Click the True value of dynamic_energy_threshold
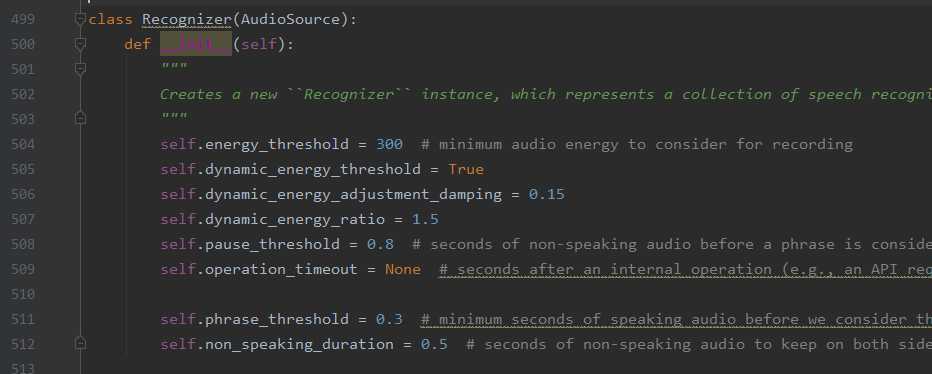This screenshot has height=374, width=932. 466,169
